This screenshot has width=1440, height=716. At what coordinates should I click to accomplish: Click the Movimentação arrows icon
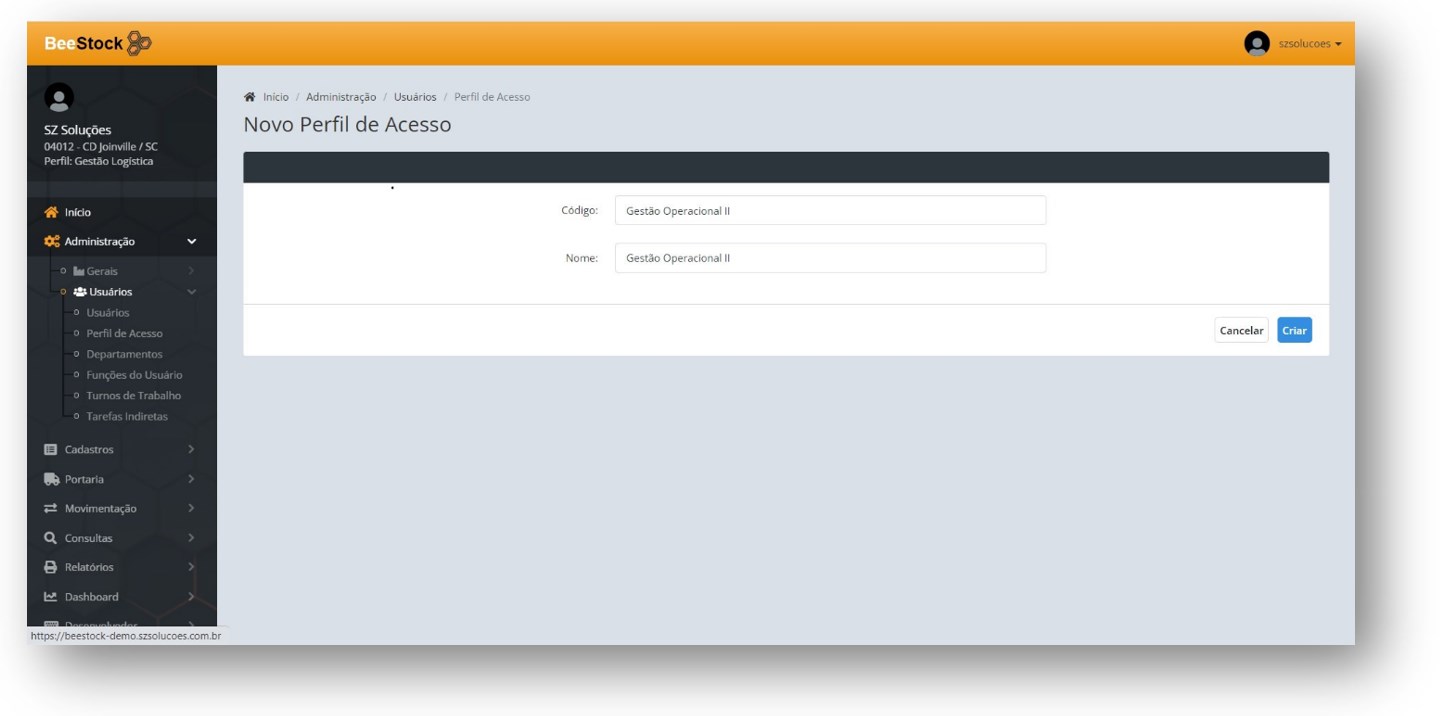(51, 509)
